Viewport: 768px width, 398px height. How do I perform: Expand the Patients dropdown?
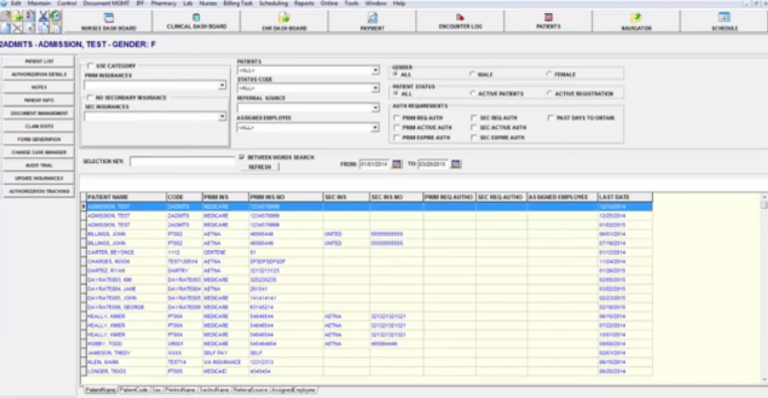[x=375, y=70]
